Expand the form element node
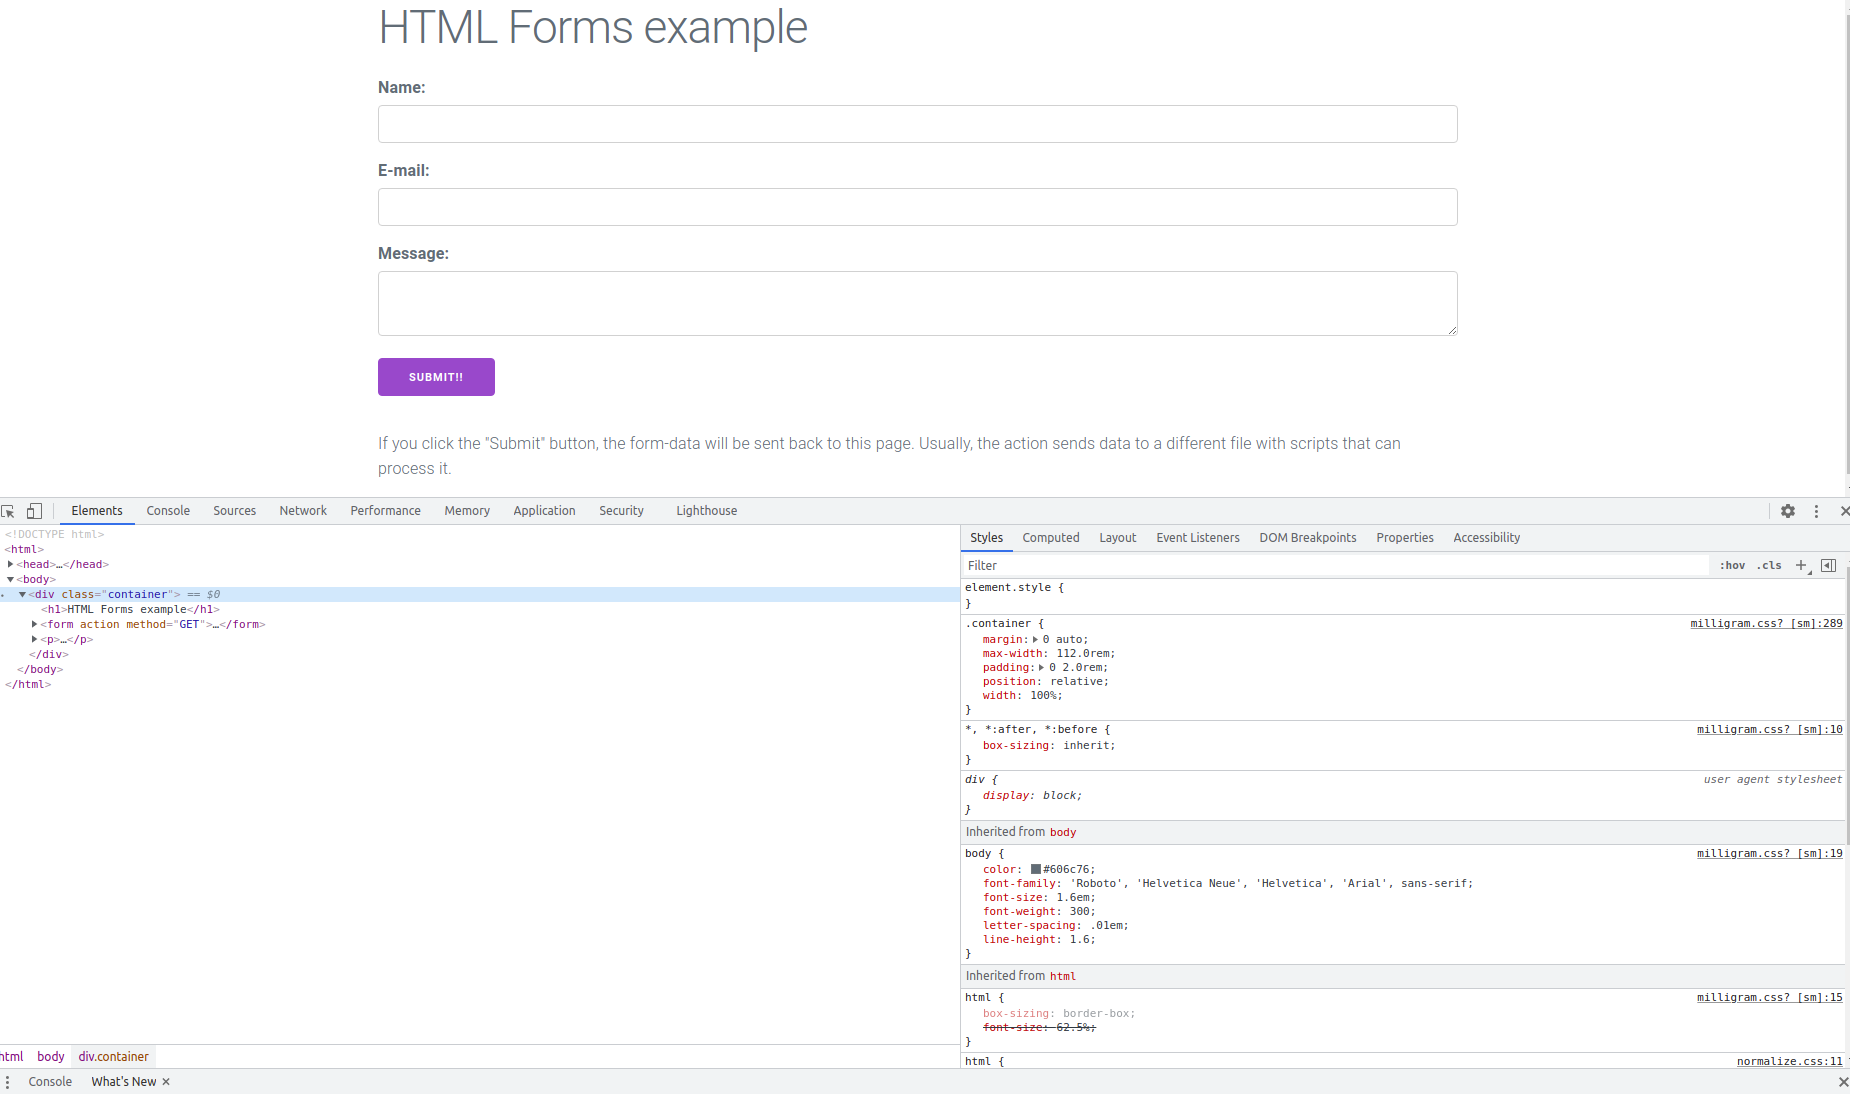 [34, 624]
